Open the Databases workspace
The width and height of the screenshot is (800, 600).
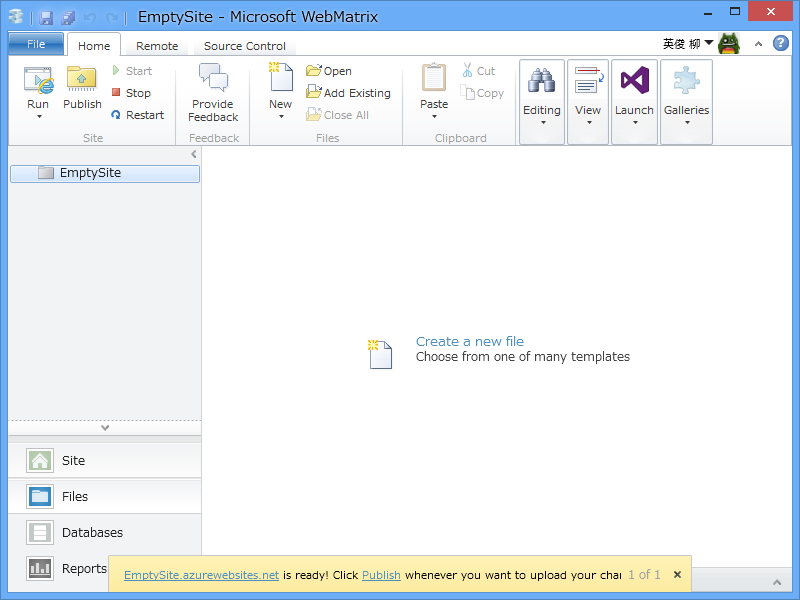105,533
